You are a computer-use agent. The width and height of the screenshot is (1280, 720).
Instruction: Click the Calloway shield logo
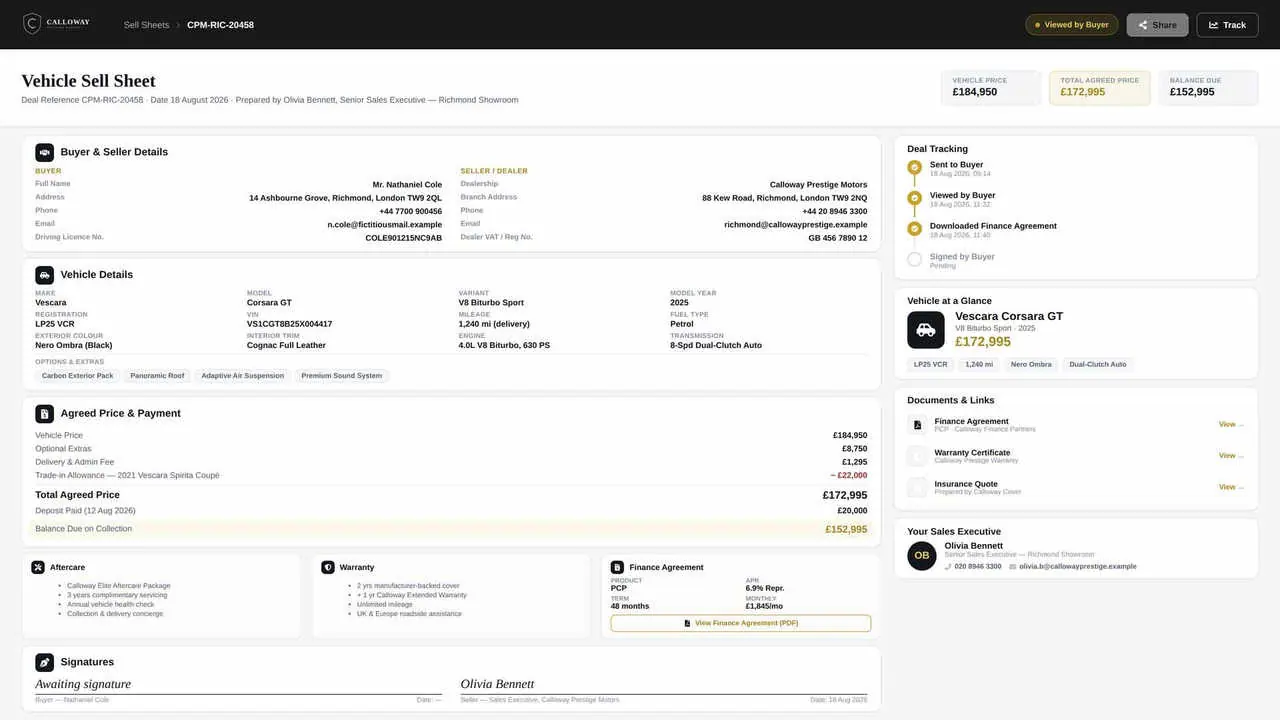point(32,24)
